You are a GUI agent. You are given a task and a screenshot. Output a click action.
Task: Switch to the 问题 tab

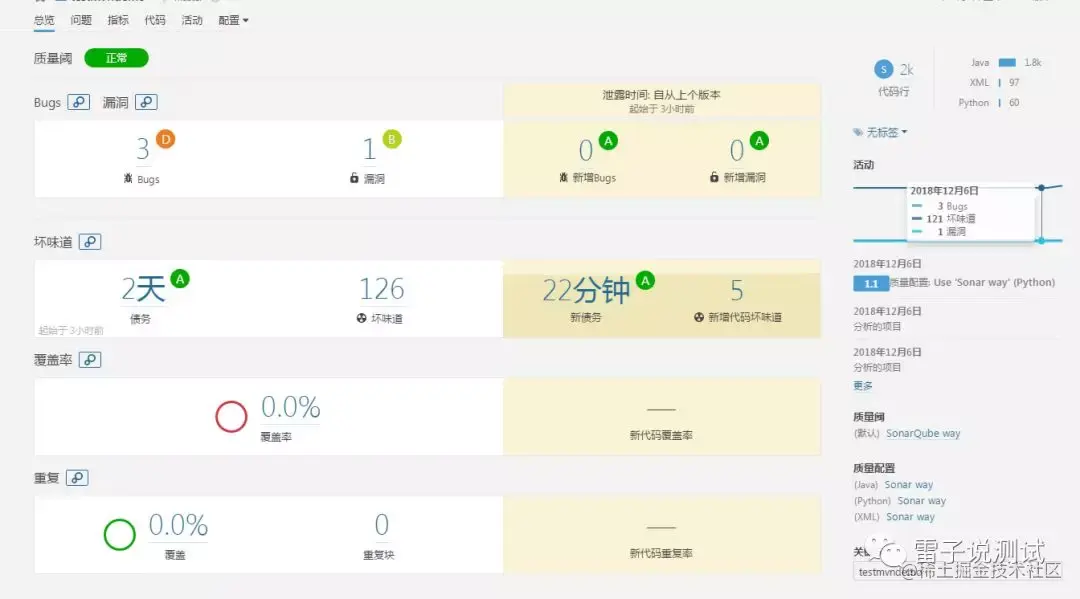[x=81, y=21]
